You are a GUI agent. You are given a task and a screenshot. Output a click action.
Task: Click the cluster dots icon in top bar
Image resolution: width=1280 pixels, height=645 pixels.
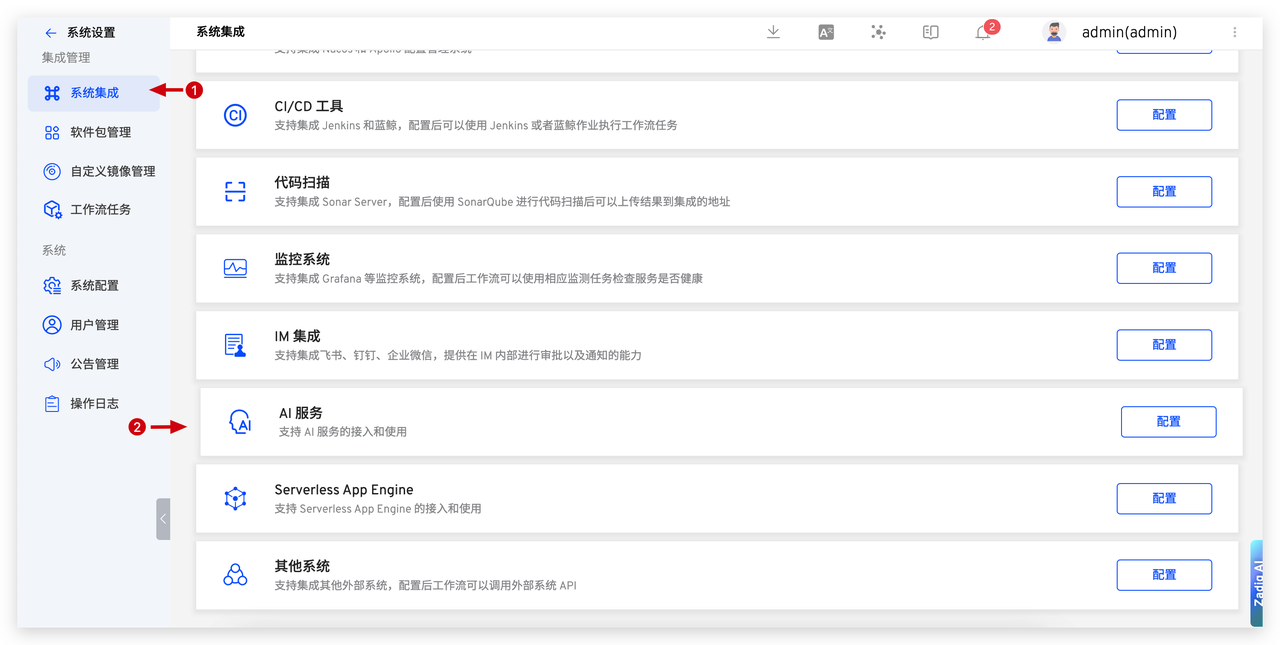[x=878, y=32]
